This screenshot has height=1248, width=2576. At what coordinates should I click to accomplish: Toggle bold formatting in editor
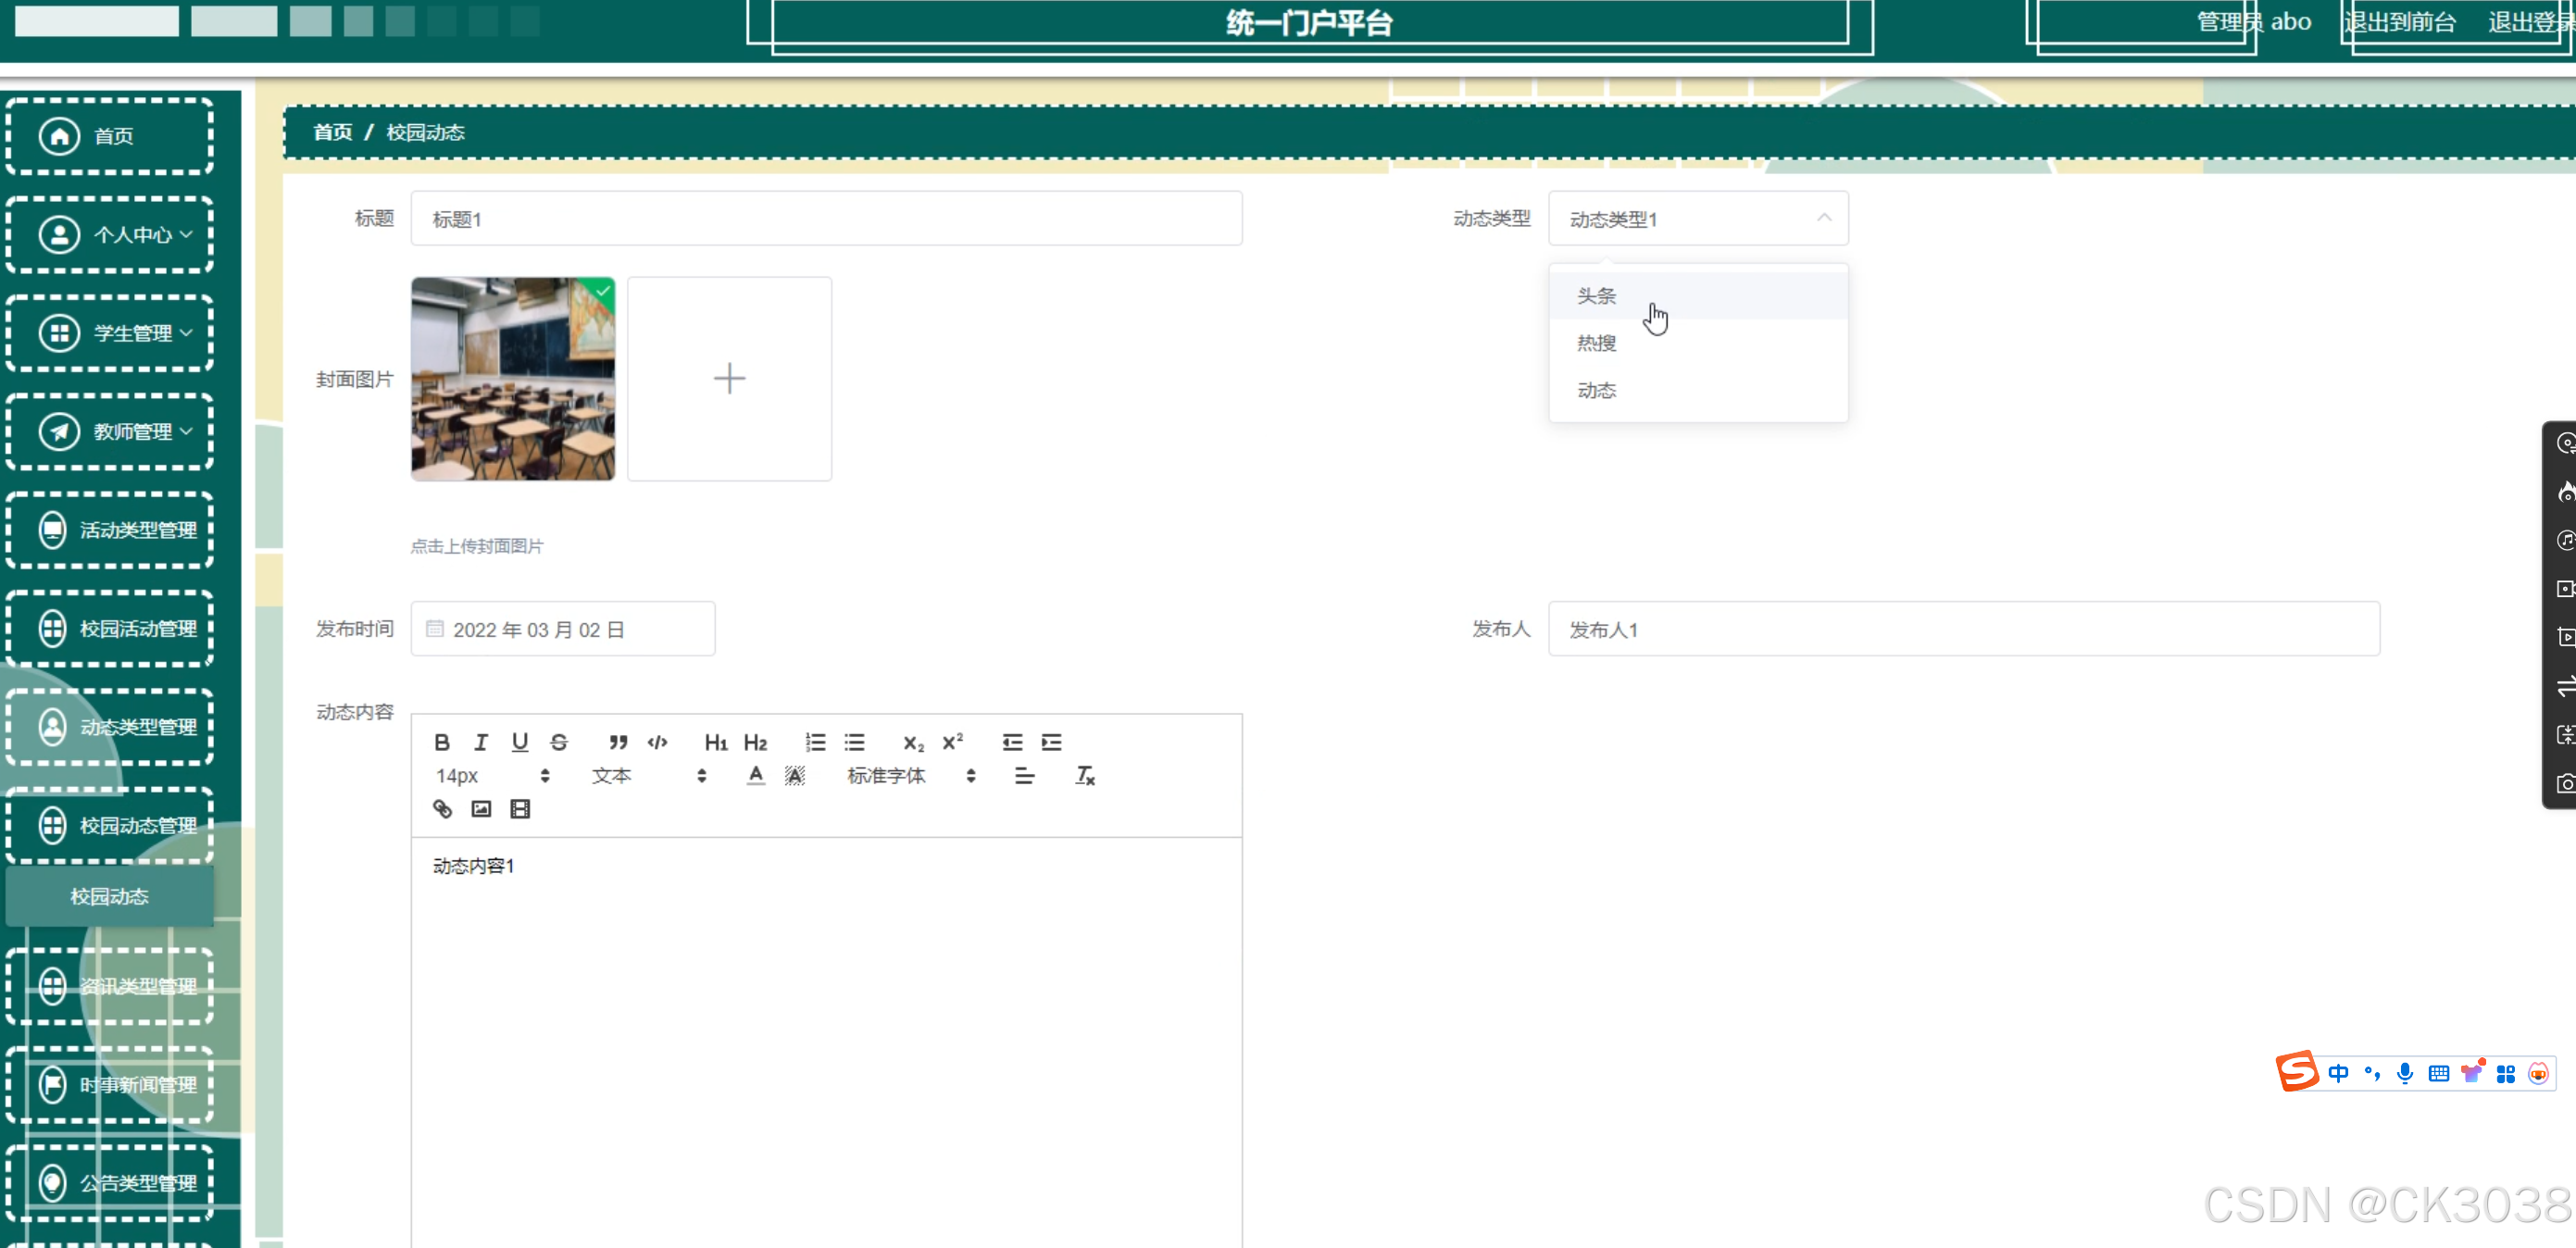[x=441, y=742]
